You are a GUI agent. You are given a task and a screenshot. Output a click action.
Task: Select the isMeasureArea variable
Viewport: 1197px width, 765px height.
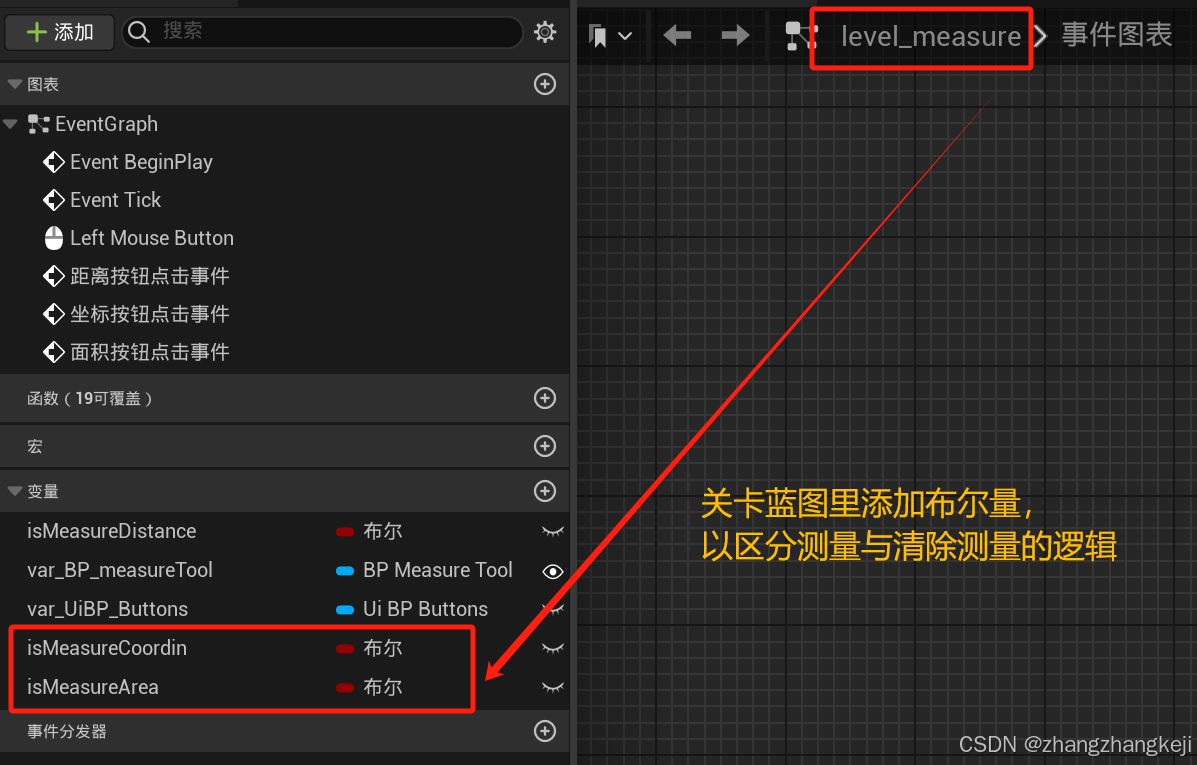click(x=93, y=686)
